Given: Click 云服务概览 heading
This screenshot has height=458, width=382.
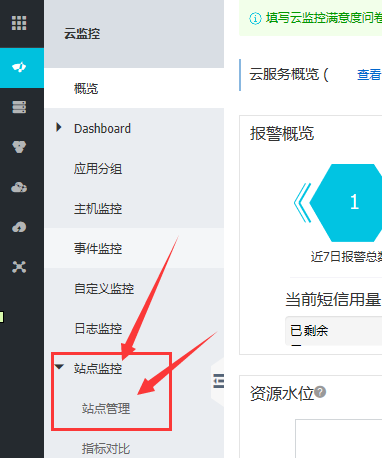Looking at the screenshot, I should tap(284, 75).
